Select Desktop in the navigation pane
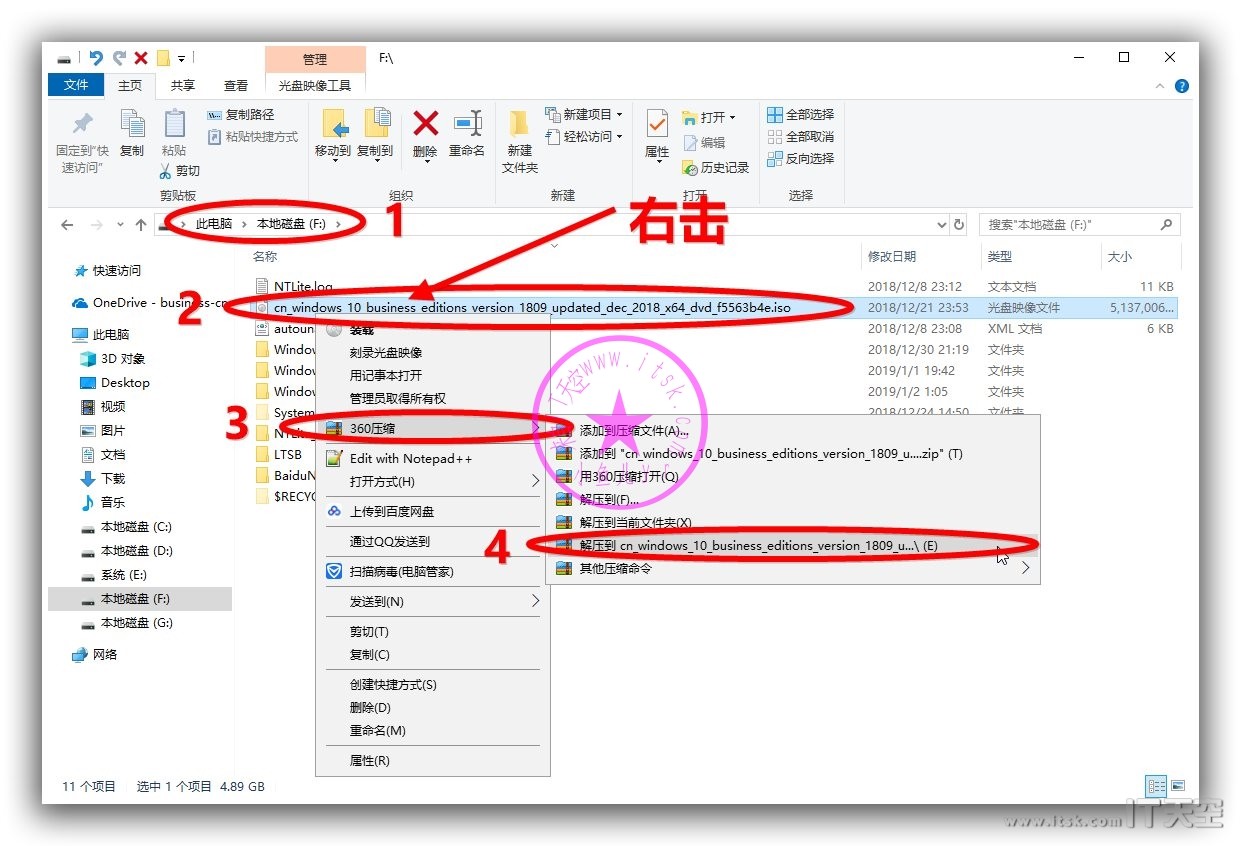The image size is (1241, 846). pos(114,383)
